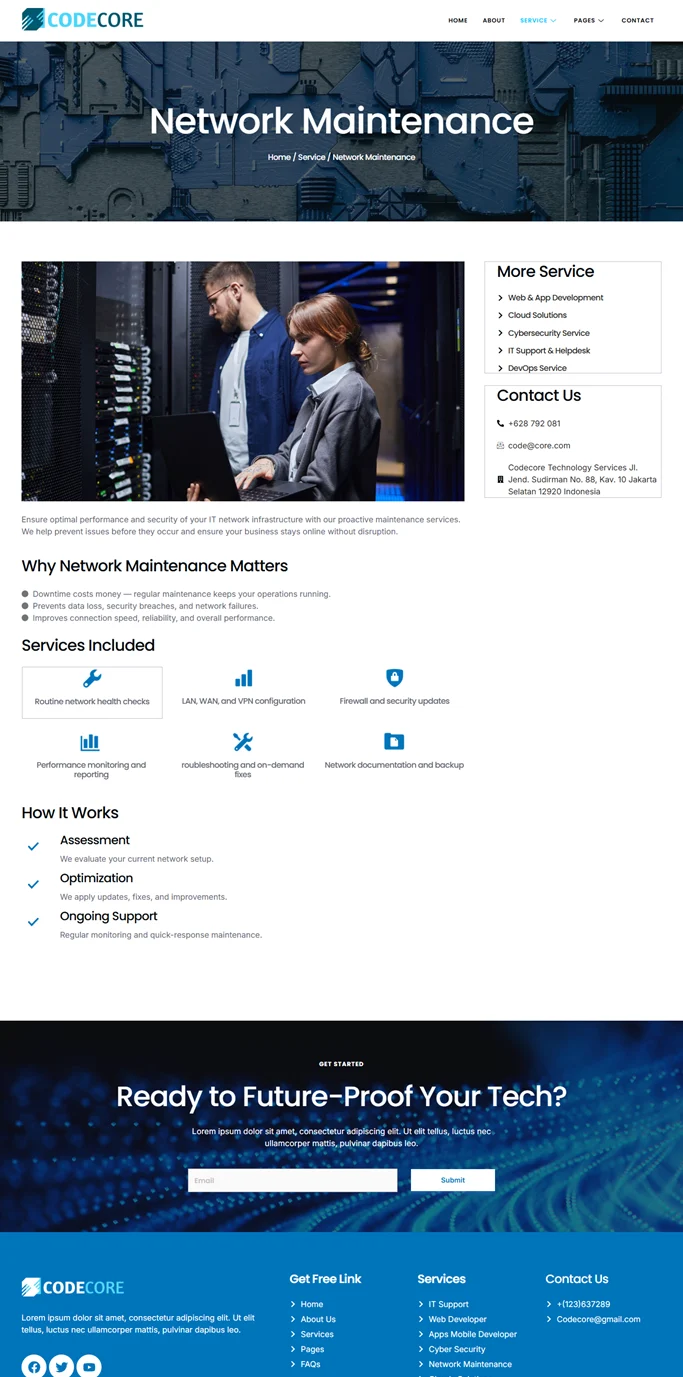Click Service in the breadcrumb
Viewport: 683px width, 1377px height.
312,157
